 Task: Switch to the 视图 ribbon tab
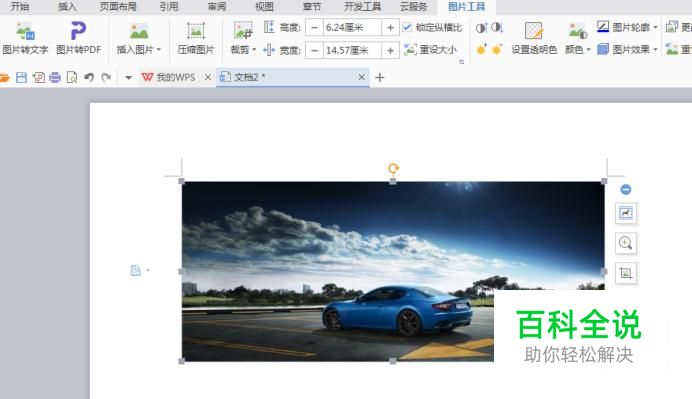click(x=264, y=6)
